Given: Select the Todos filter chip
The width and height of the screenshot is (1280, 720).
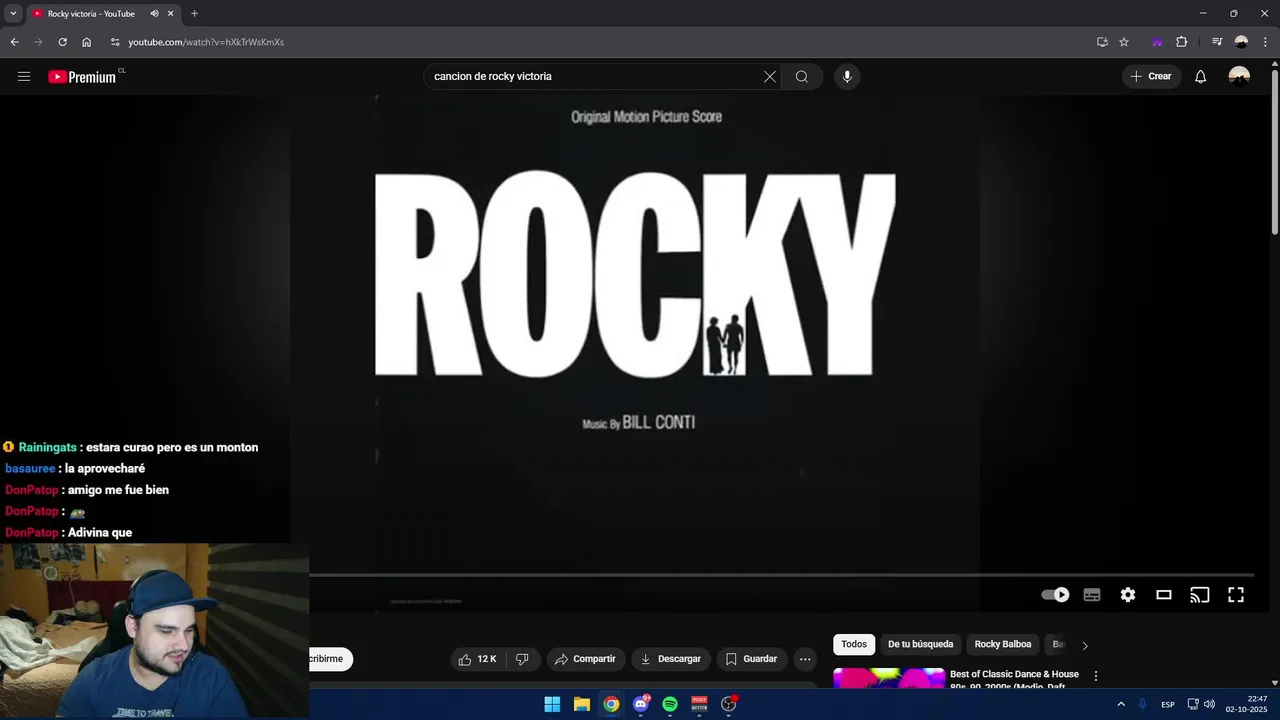Looking at the screenshot, I should pos(854,645).
